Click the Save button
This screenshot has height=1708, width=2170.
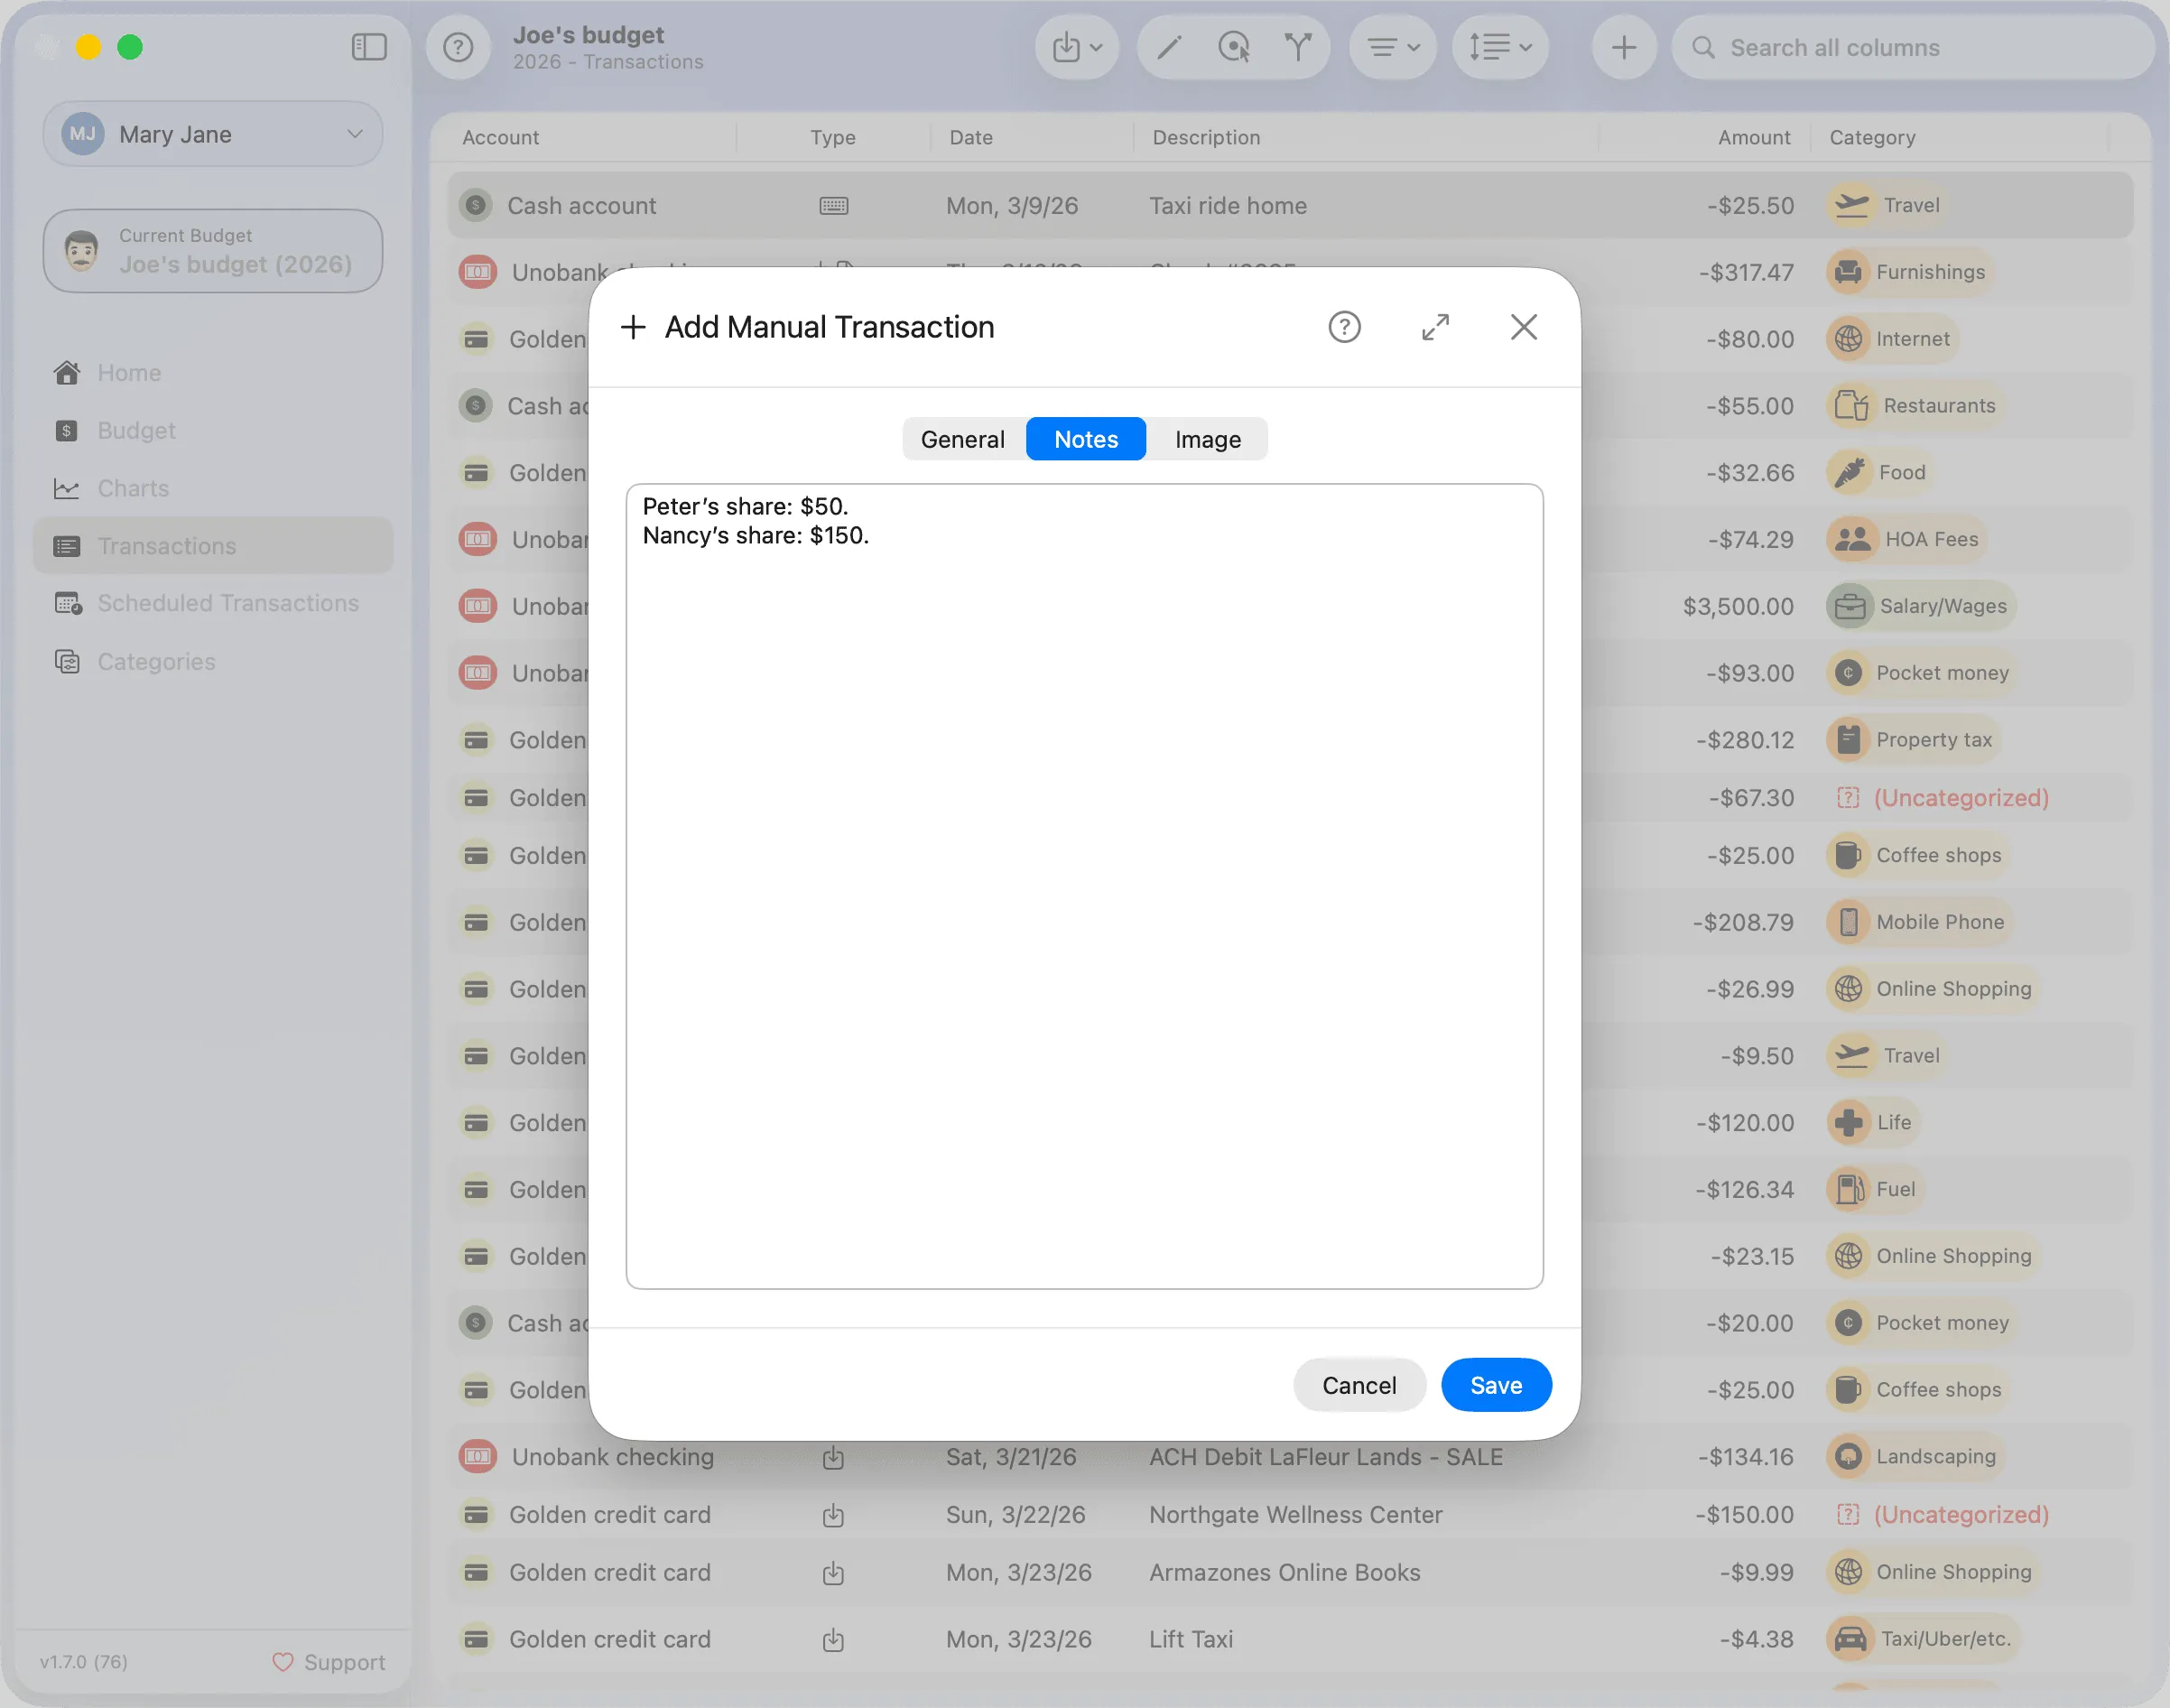pos(1496,1385)
